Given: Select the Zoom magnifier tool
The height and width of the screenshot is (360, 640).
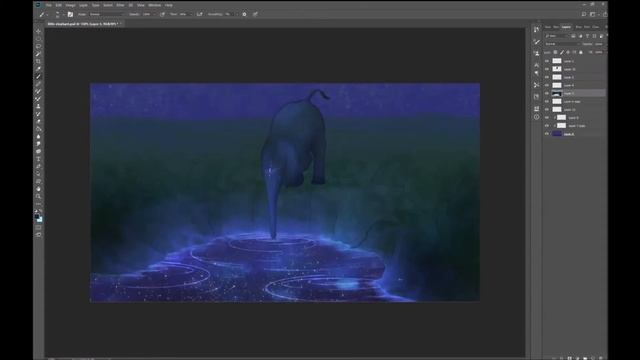Looking at the screenshot, I should tap(39, 196).
